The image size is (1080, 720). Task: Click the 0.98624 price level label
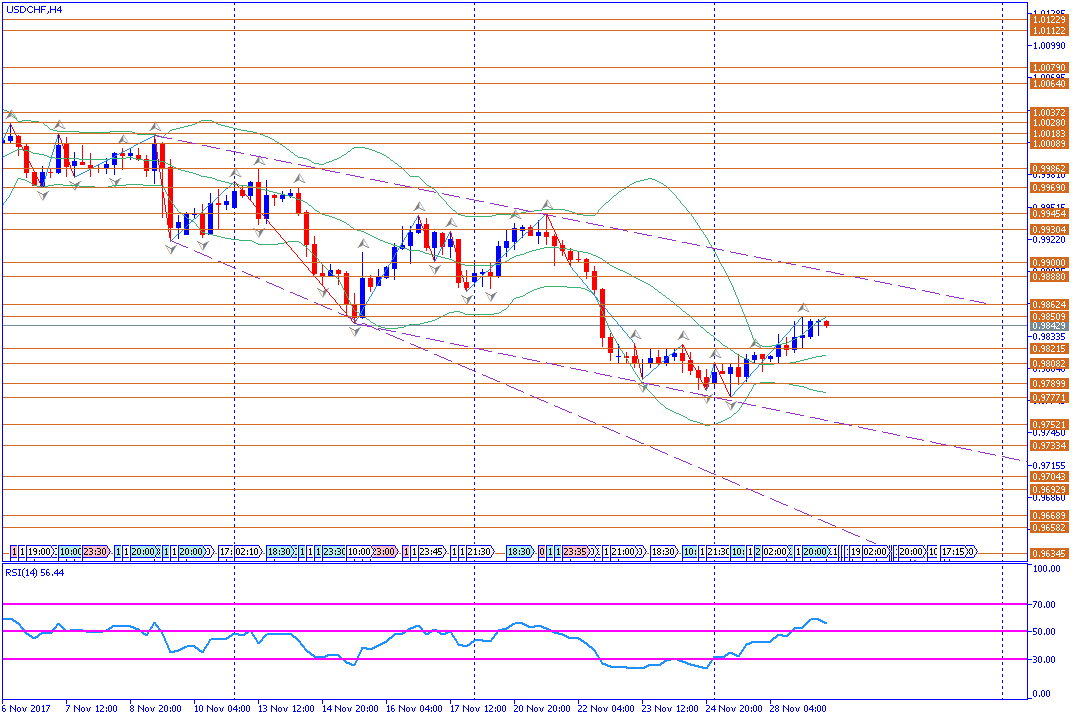[x=1049, y=304]
